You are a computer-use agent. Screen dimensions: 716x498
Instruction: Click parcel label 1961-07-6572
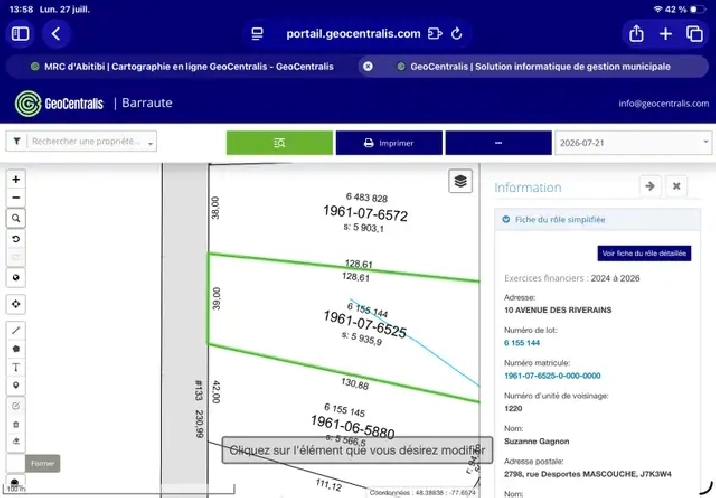click(365, 213)
